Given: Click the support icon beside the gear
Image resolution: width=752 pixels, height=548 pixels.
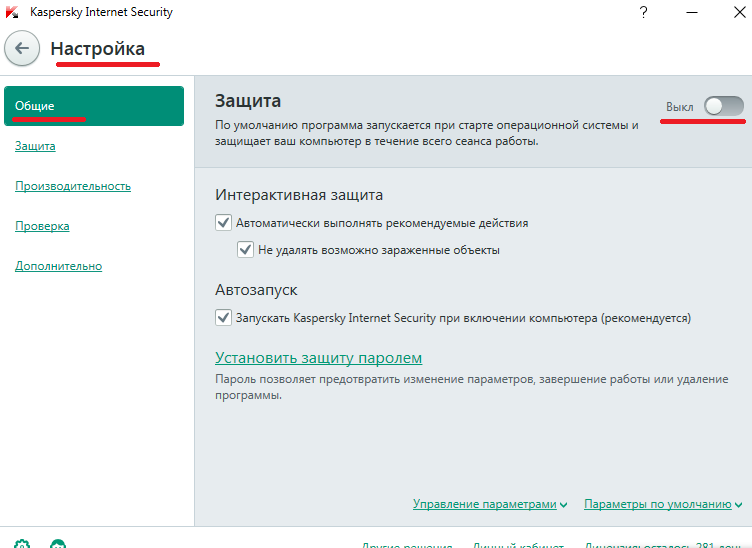Looking at the screenshot, I should coord(58,544).
